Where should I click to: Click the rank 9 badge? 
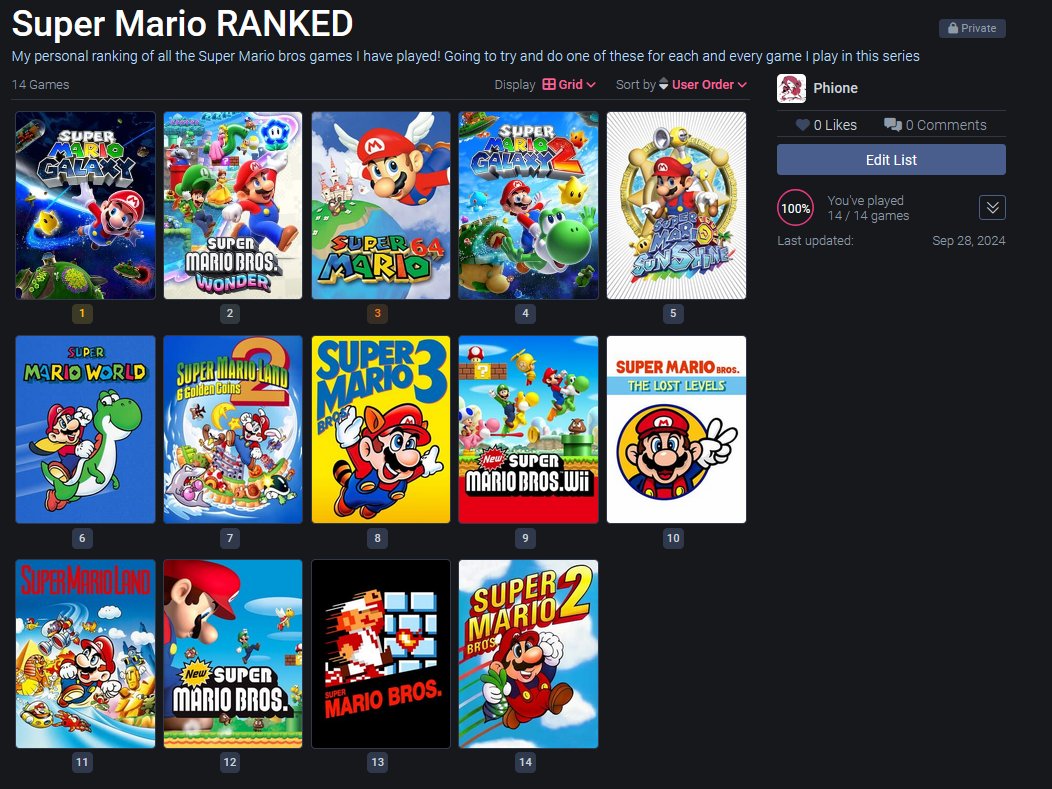coord(525,538)
